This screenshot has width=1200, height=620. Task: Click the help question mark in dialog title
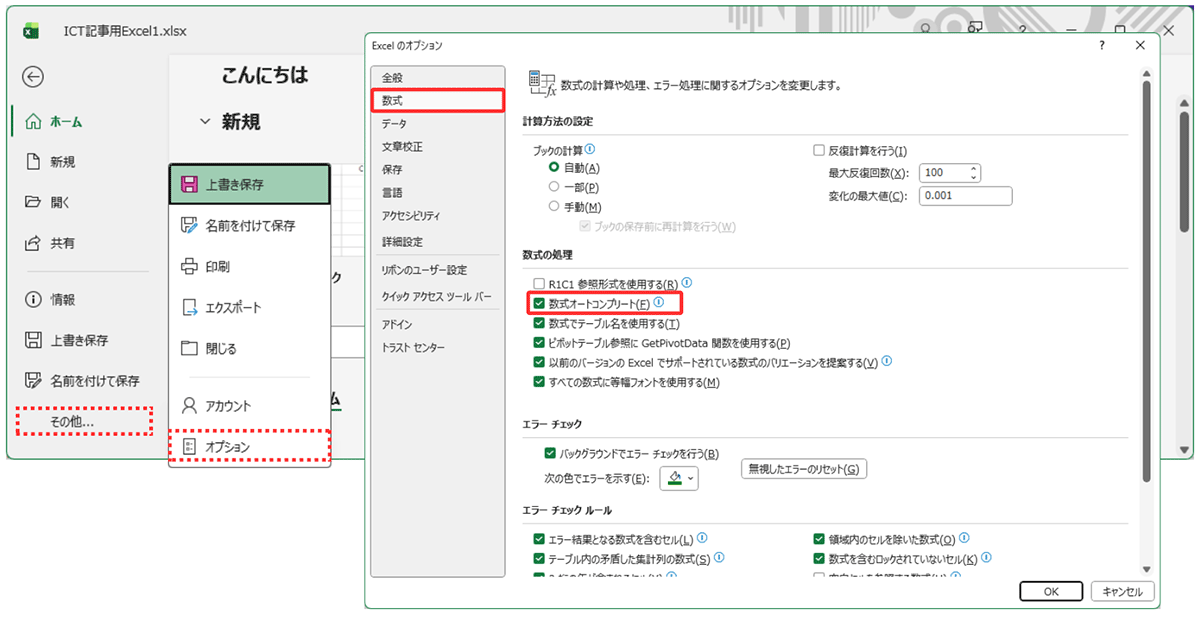click(1101, 46)
